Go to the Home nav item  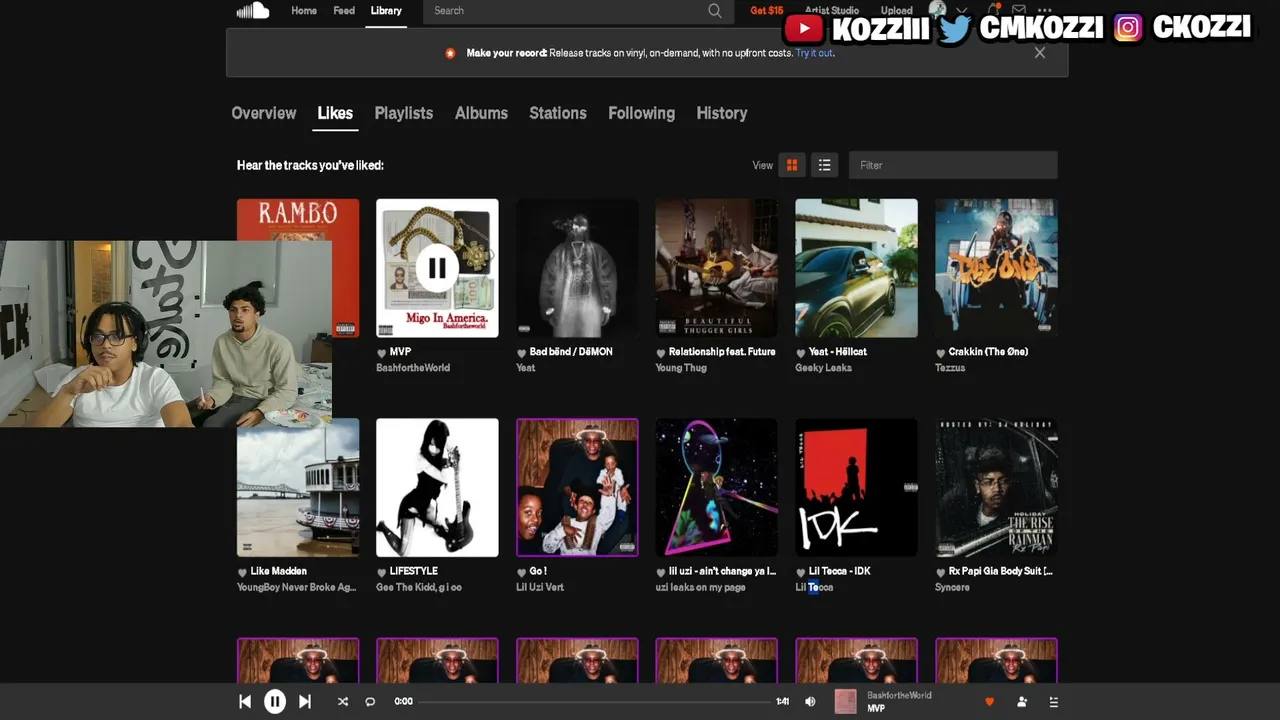point(304,11)
